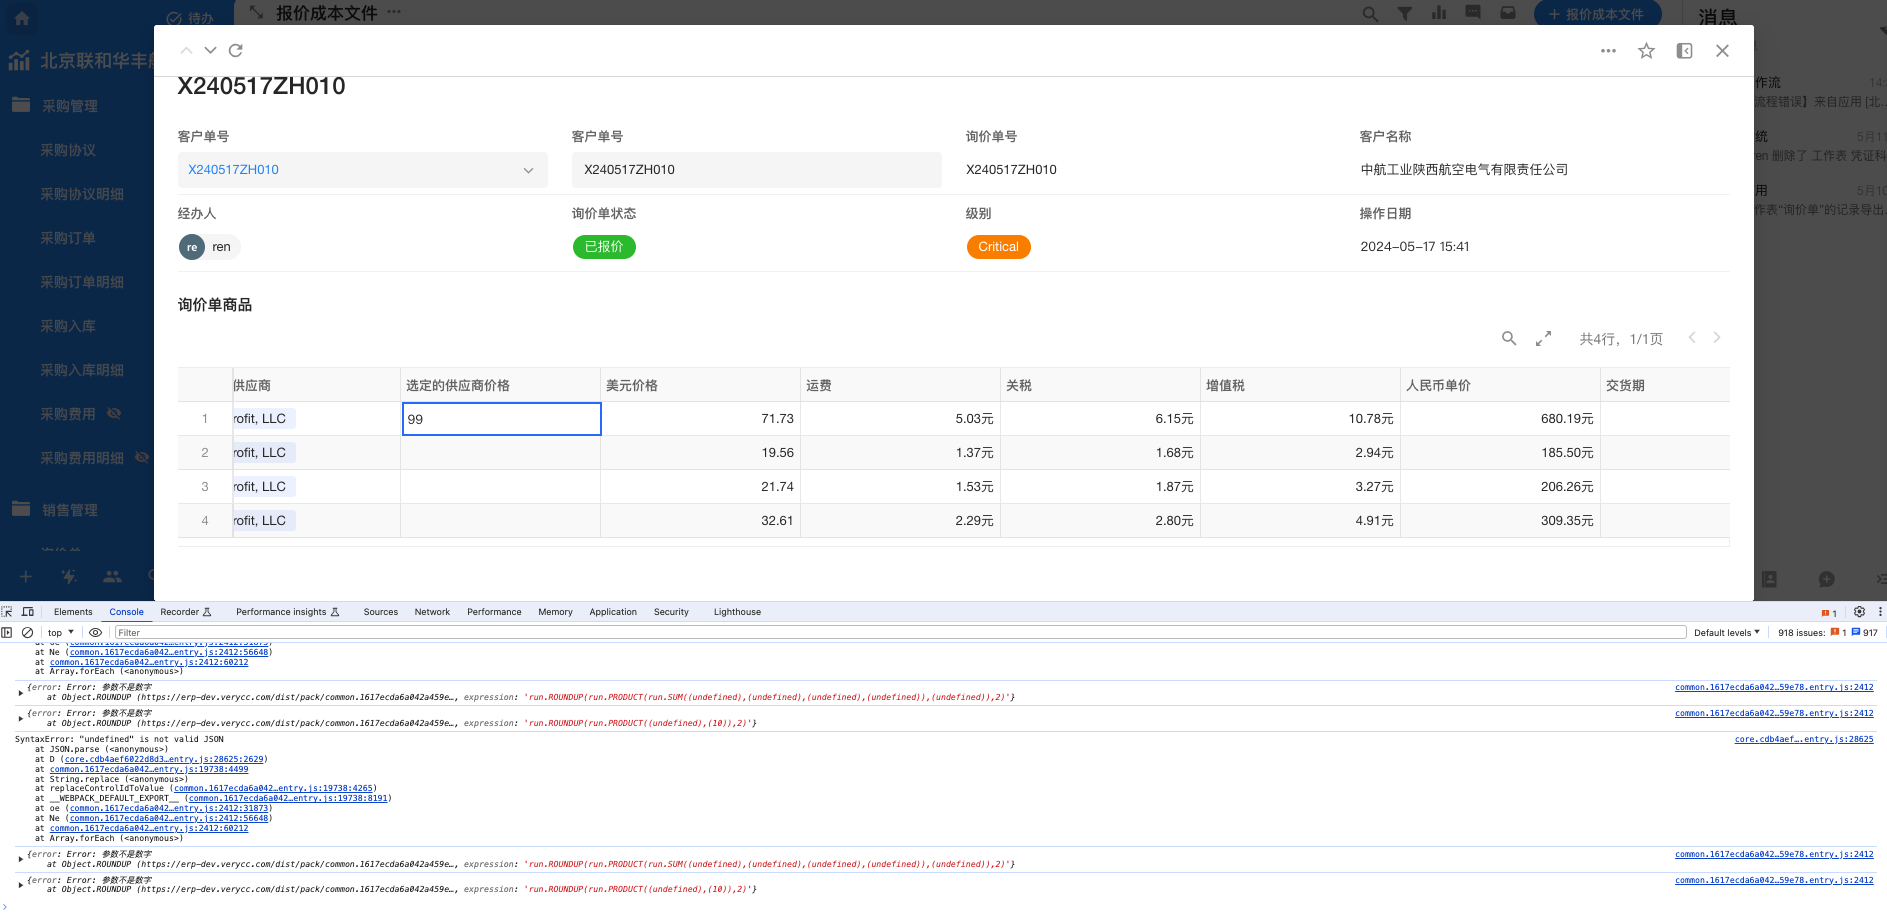Image resolution: width=1887 pixels, height=922 pixels.
Task: Open DevTools settings gear
Action: click(x=1859, y=612)
